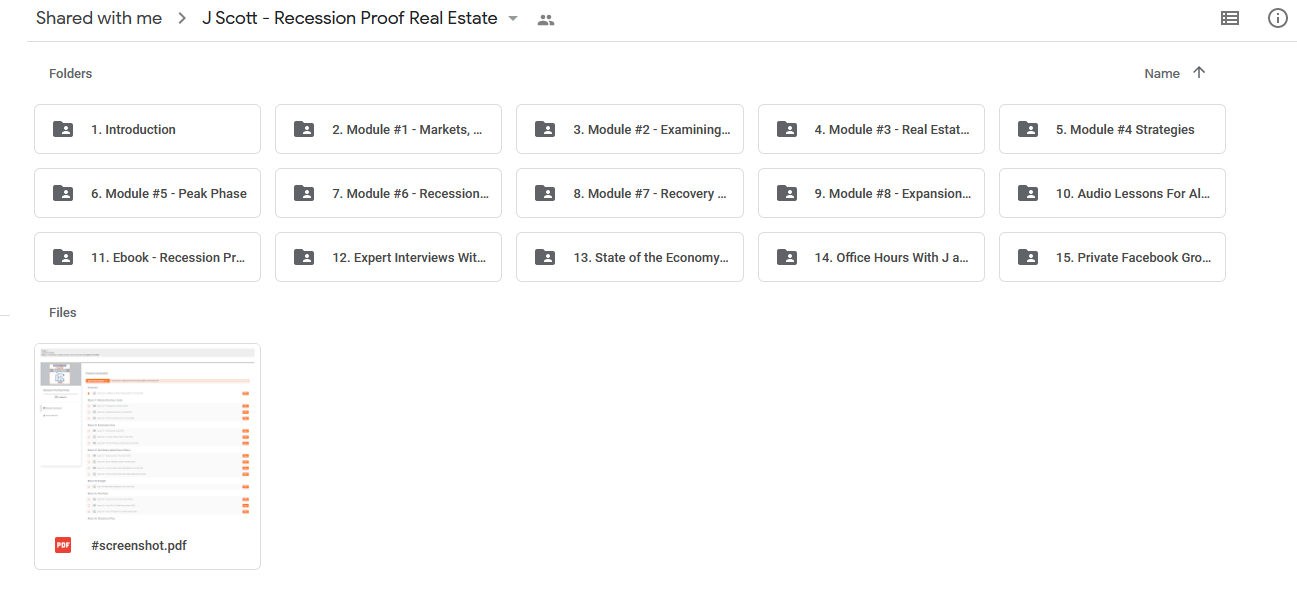Select the '1. Introduction' folder name
Image resolution: width=1297 pixels, height=589 pixels.
click(x=133, y=129)
